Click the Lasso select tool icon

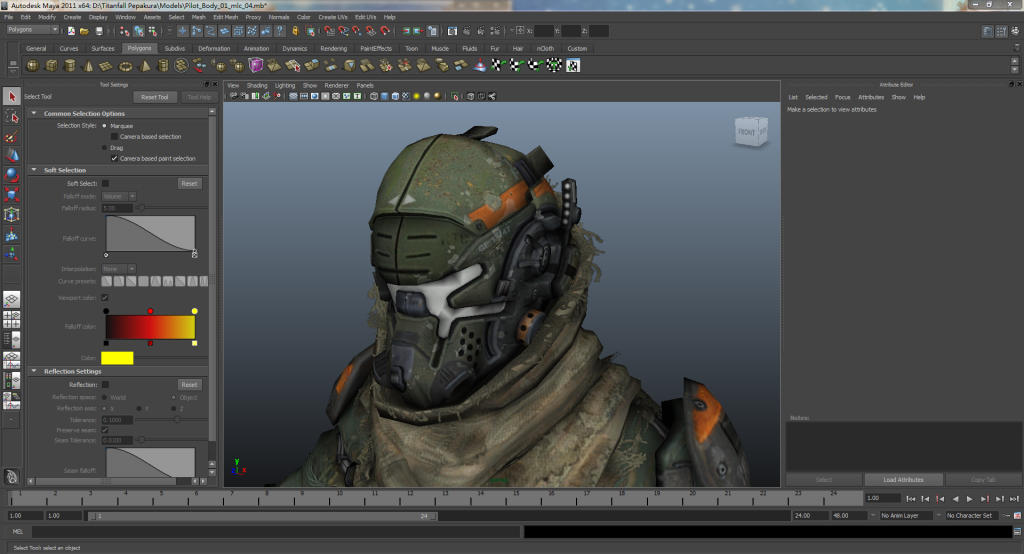(x=11, y=116)
